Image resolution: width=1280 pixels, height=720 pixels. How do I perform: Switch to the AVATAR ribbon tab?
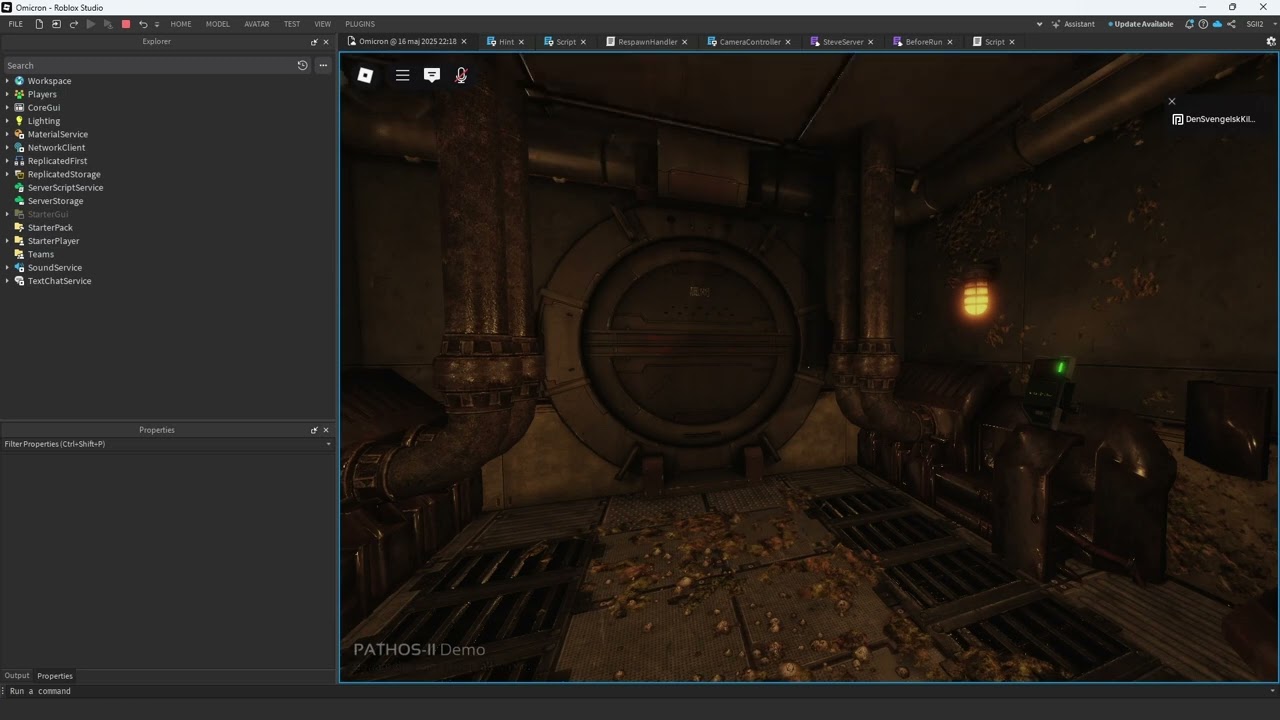click(x=257, y=24)
